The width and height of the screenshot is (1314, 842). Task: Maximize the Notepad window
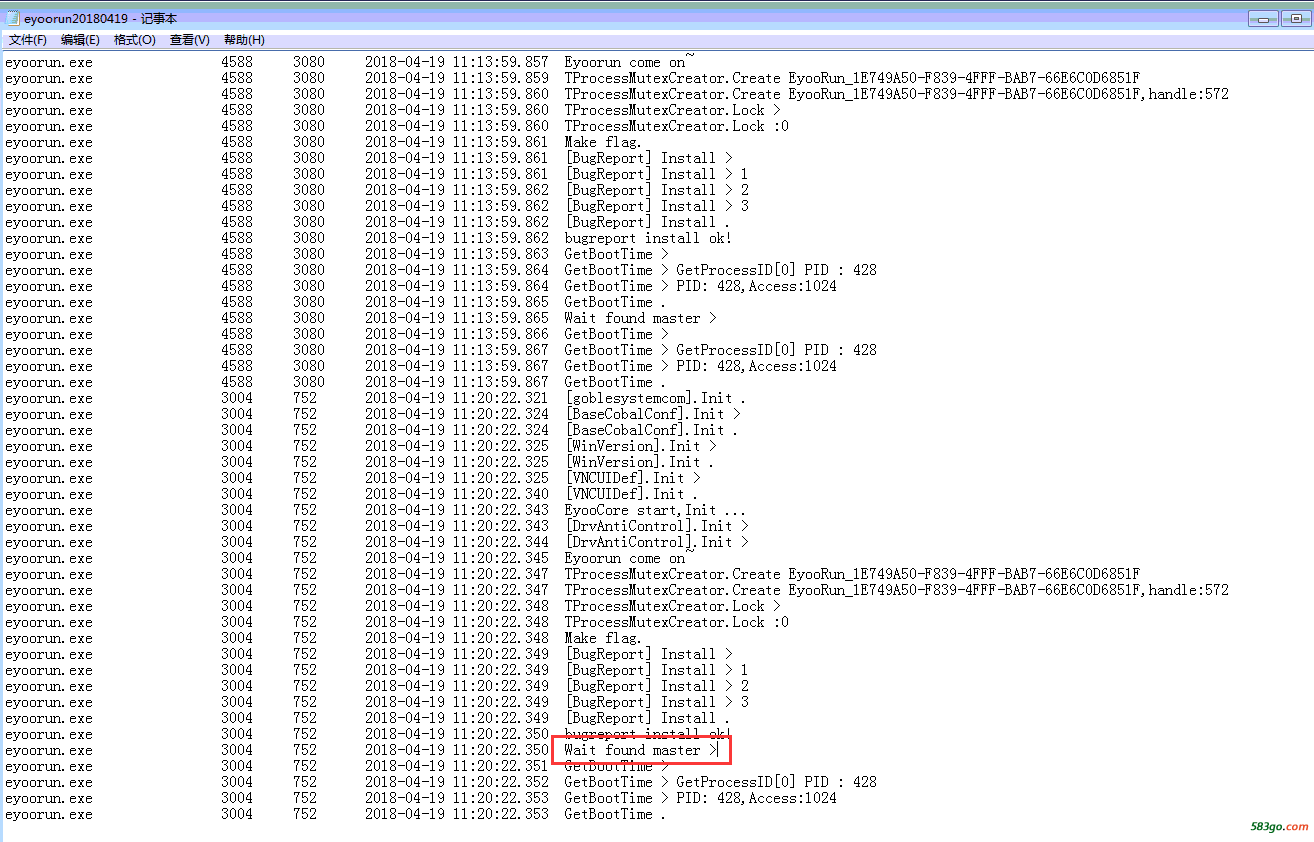[x=1295, y=19]
